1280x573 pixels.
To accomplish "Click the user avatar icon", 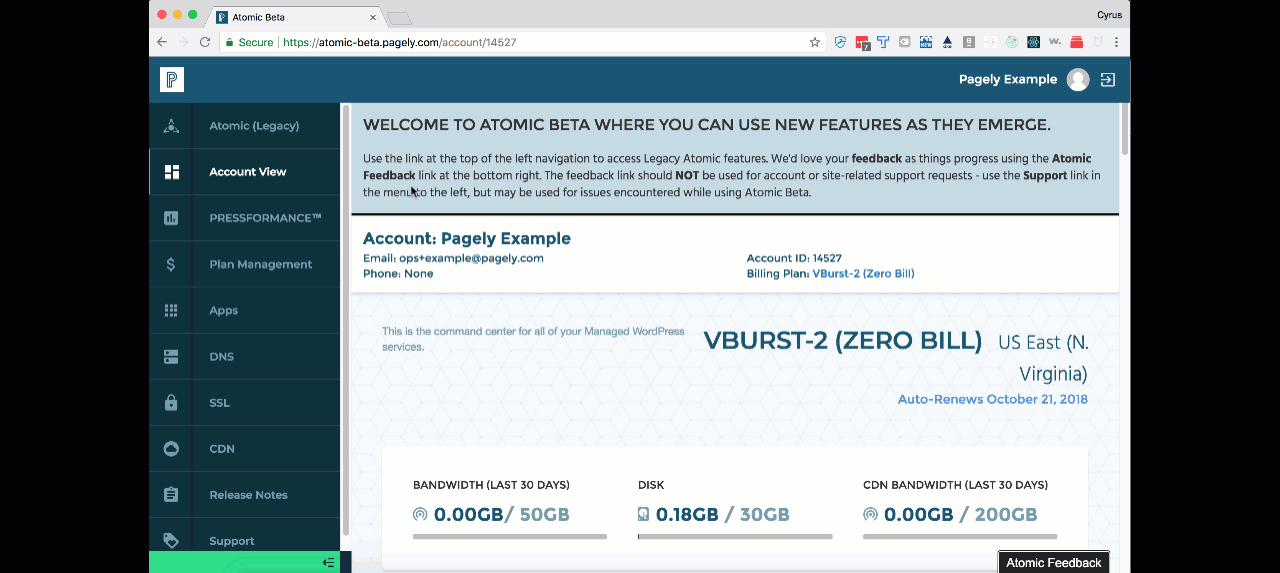I will coord(1078,80).
